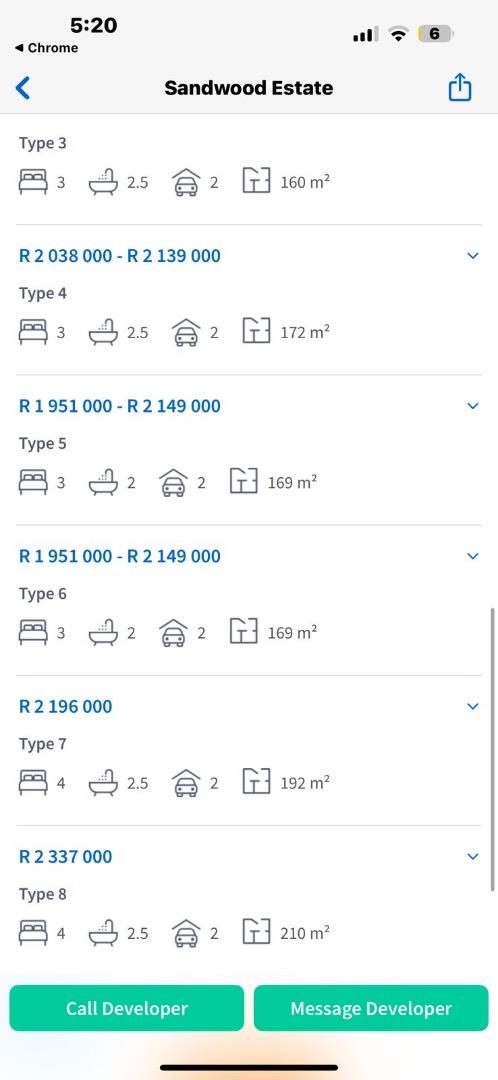
Task: Tap the floor plan icon under Type 6
Action: (x=243, y=633)
